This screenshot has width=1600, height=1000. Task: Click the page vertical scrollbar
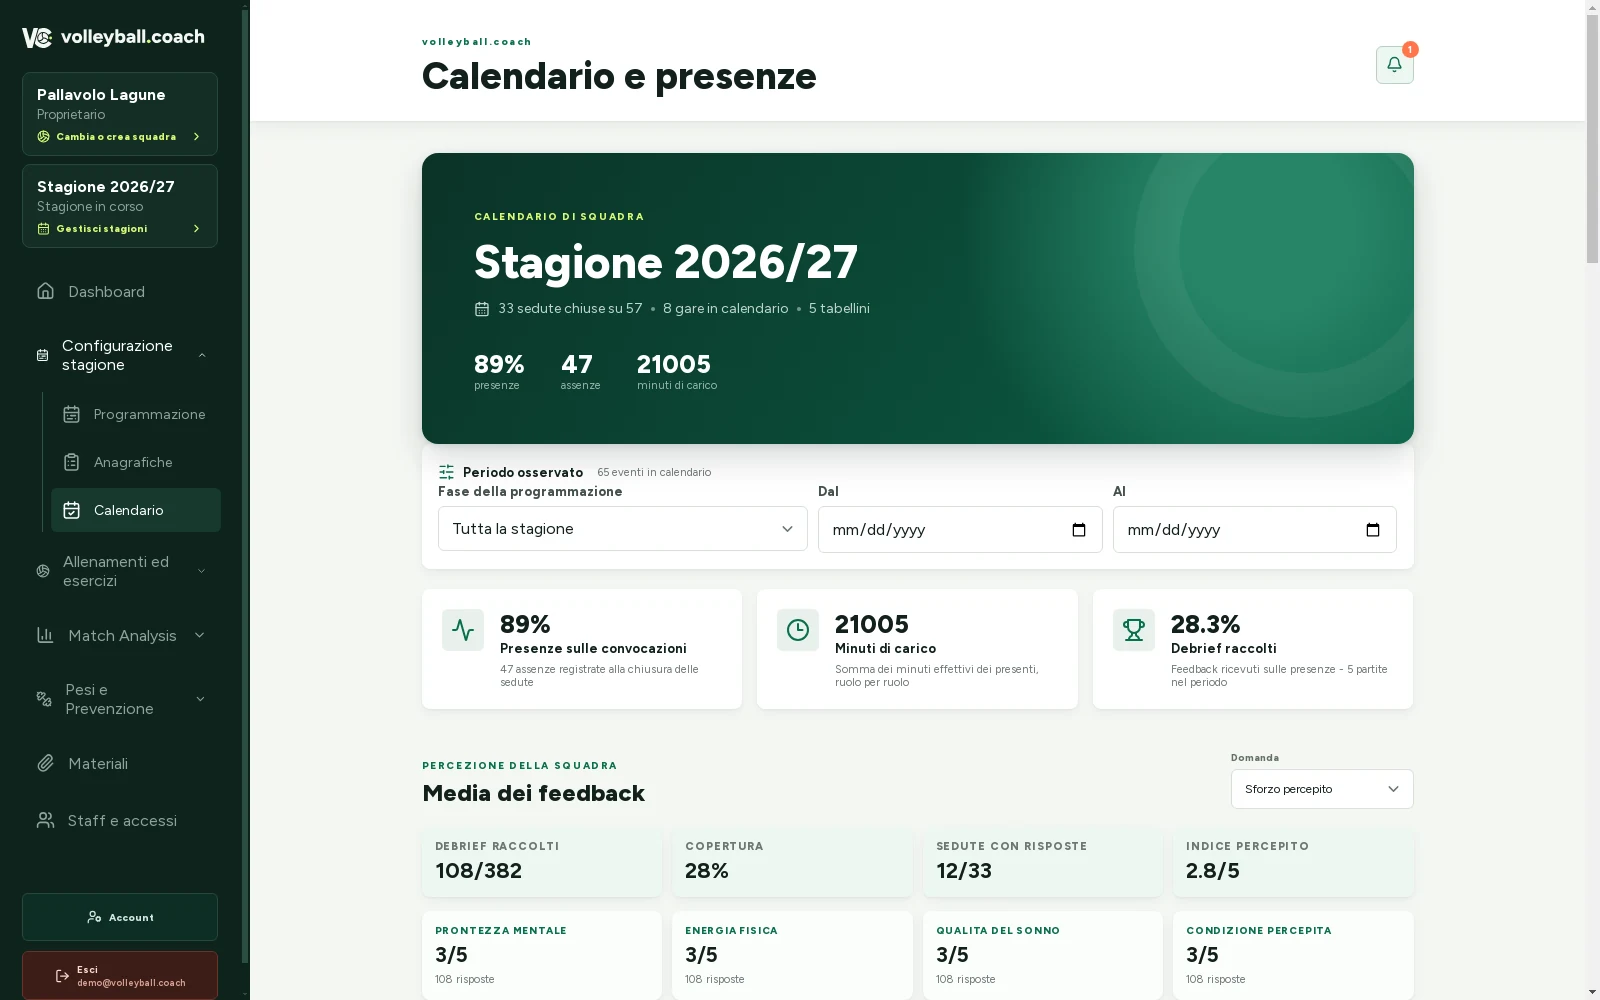click(x=1592, y=140)
